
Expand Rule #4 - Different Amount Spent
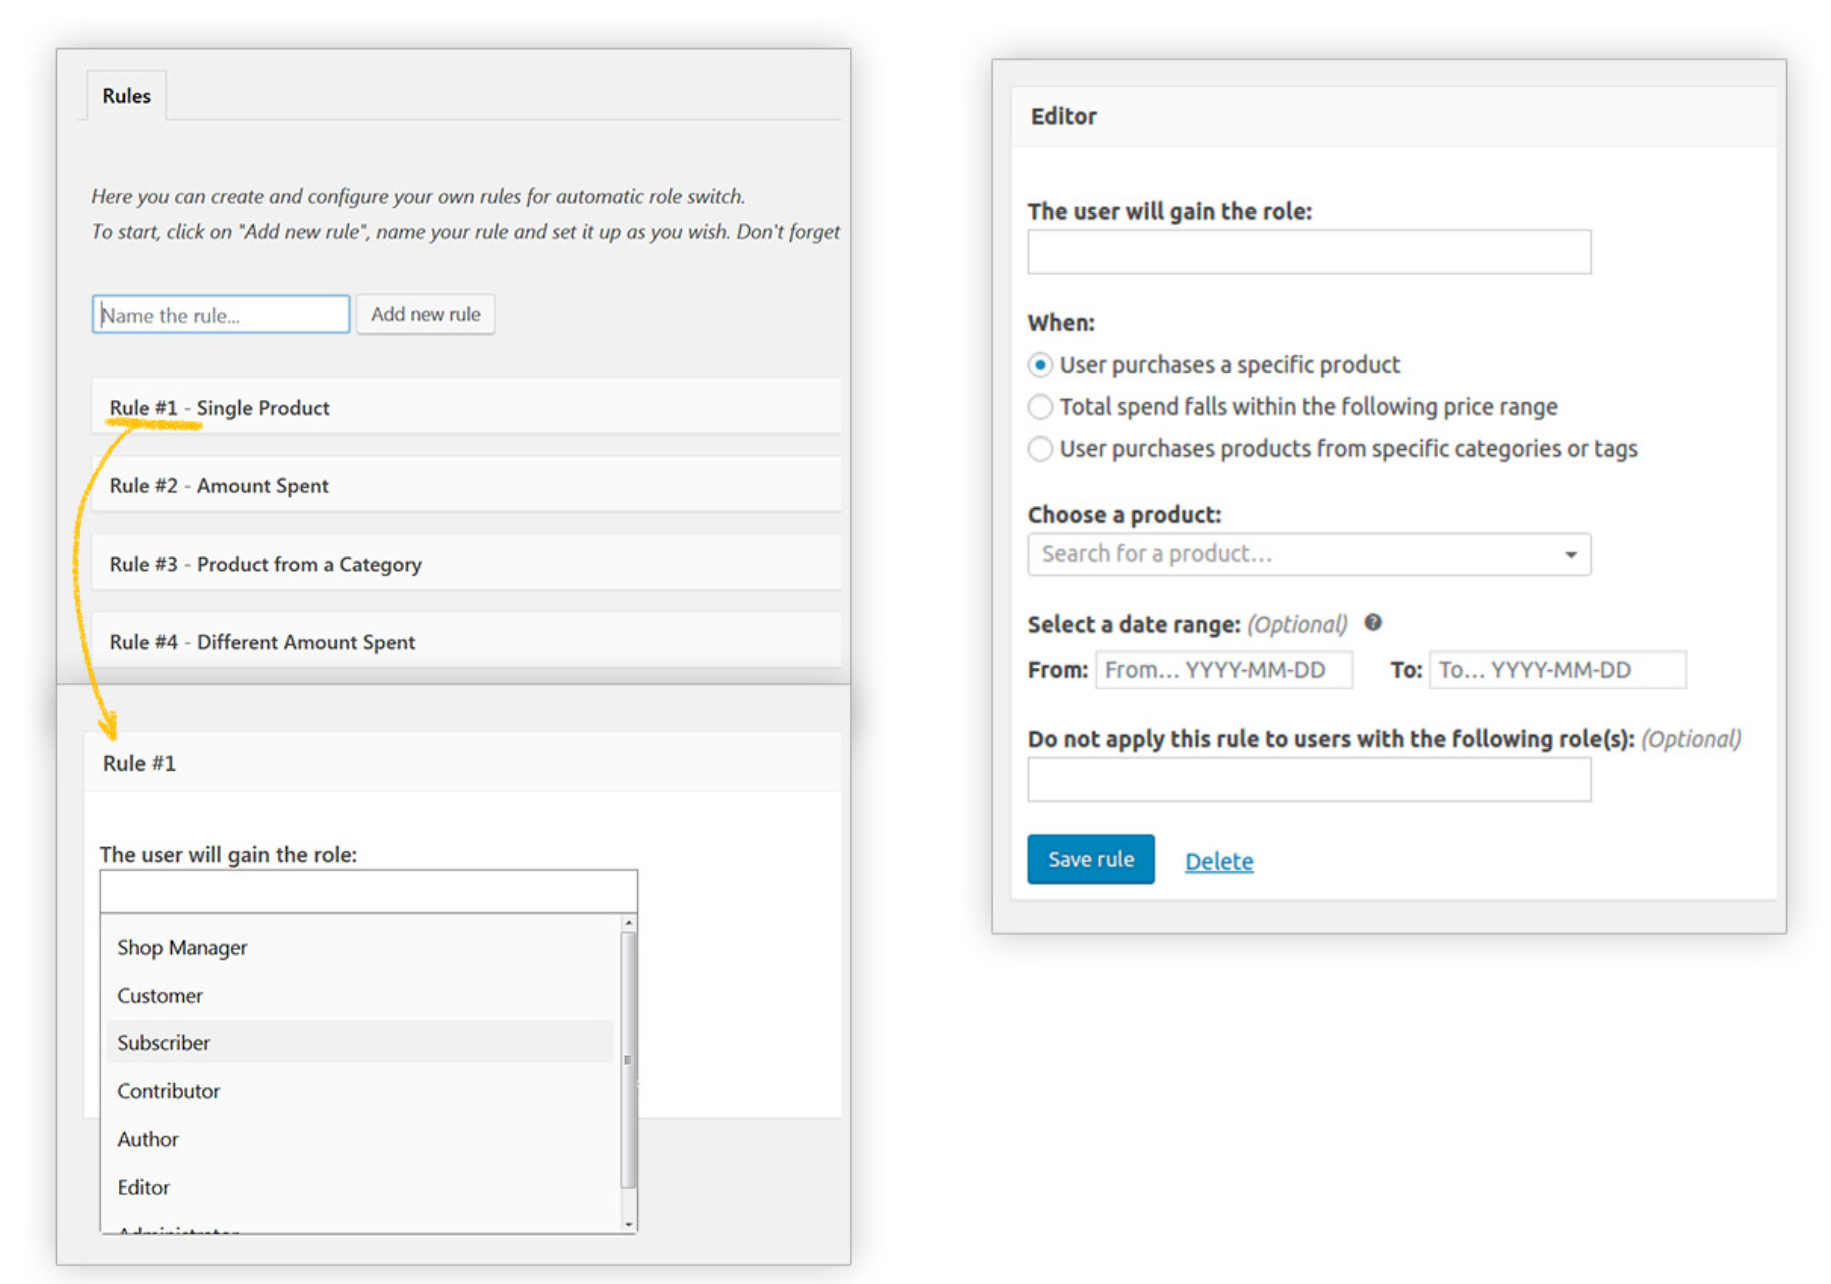click(x=262, y=642)
